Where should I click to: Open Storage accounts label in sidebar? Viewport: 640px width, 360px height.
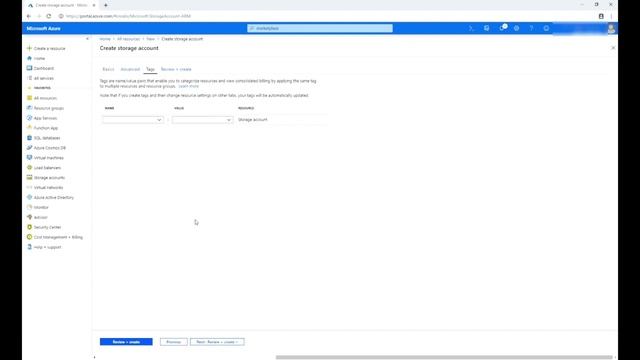pyautogui.click(x=49, y=178)
